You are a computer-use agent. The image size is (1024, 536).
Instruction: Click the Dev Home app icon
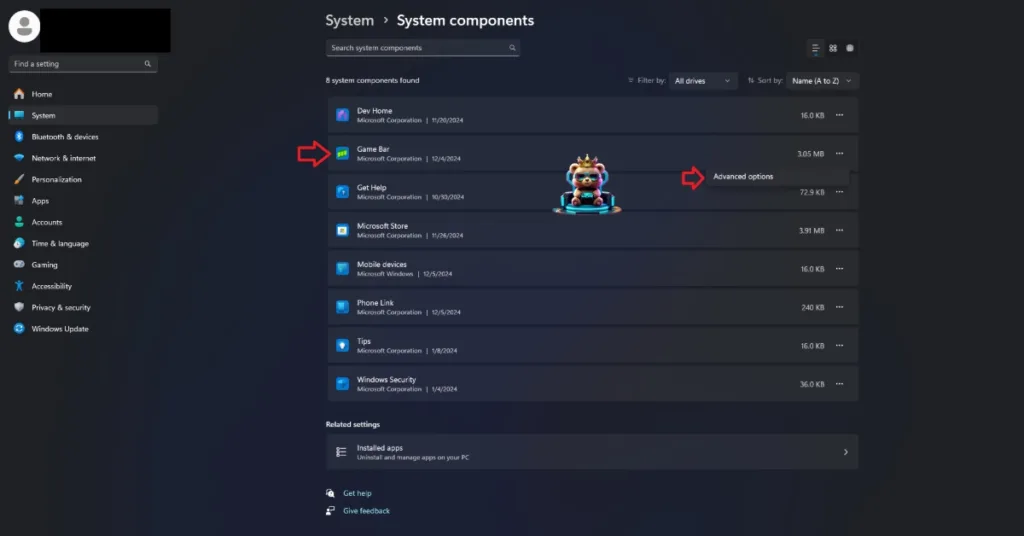pyautogui.click(x=342, y=115)
